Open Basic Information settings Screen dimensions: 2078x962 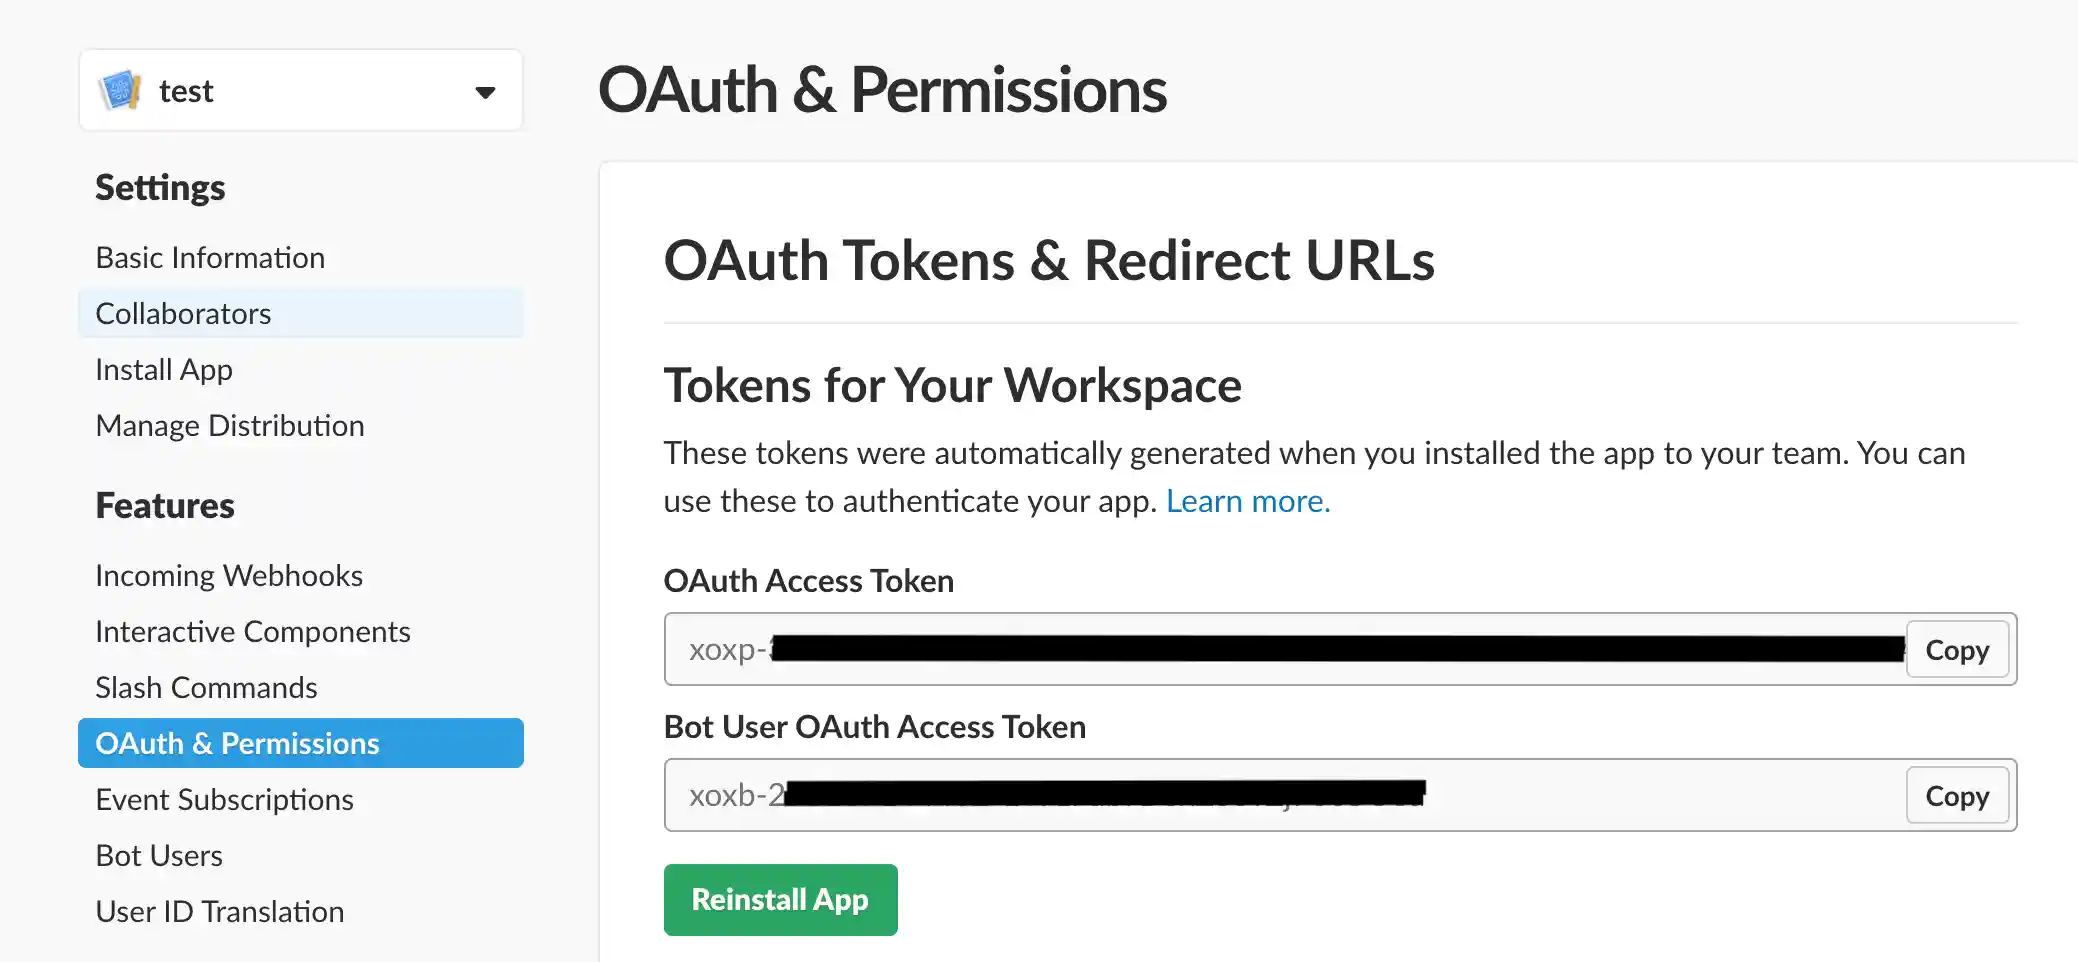210,258
